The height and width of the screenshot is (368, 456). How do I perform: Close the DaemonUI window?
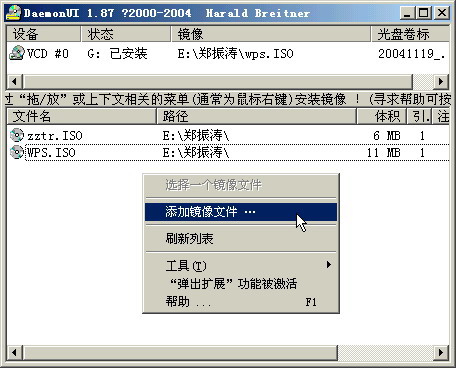[442, 13]
